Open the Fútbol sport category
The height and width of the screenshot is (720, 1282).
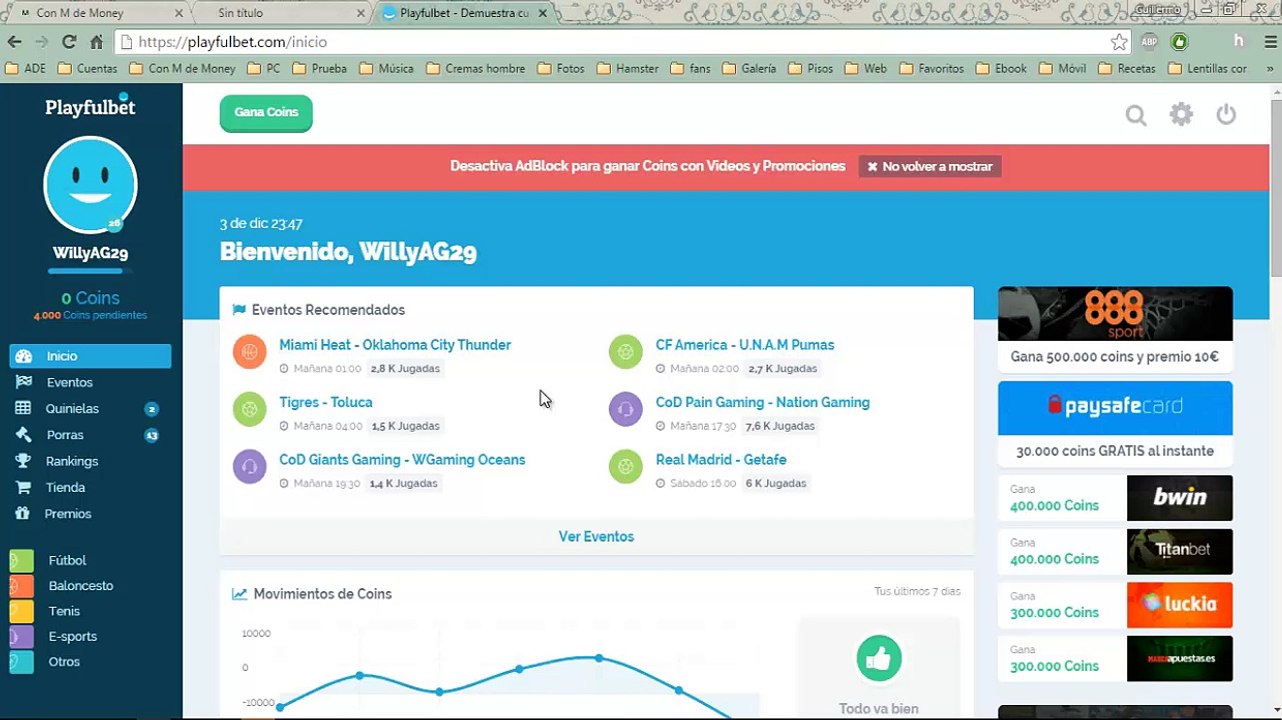[66, 560]
